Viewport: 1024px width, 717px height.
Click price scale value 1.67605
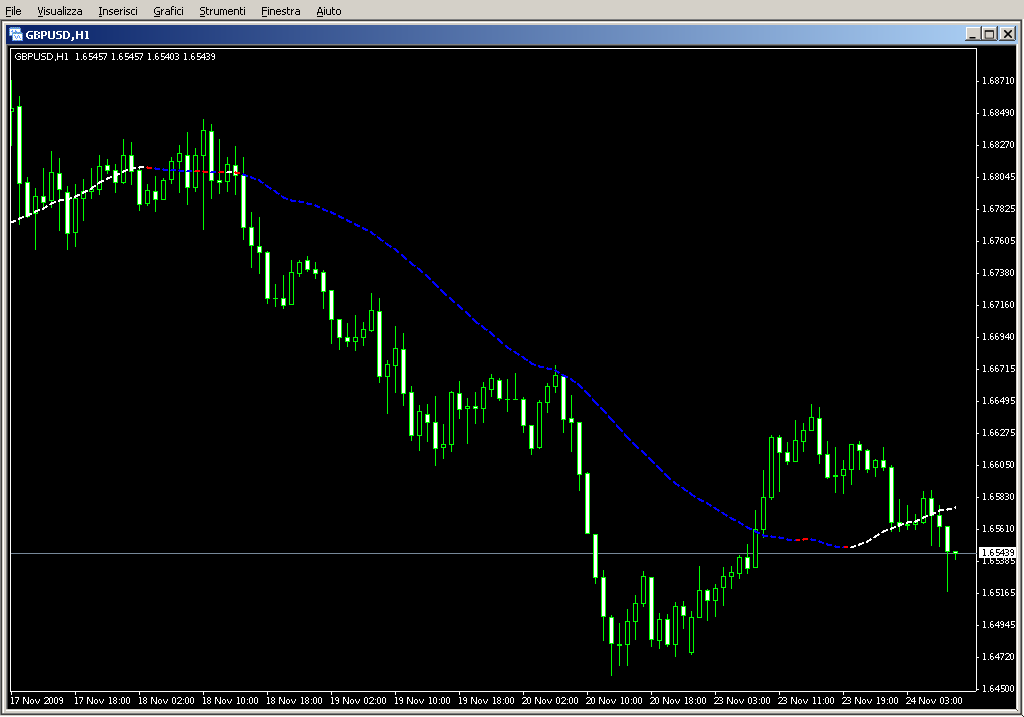tap(999, 241)
